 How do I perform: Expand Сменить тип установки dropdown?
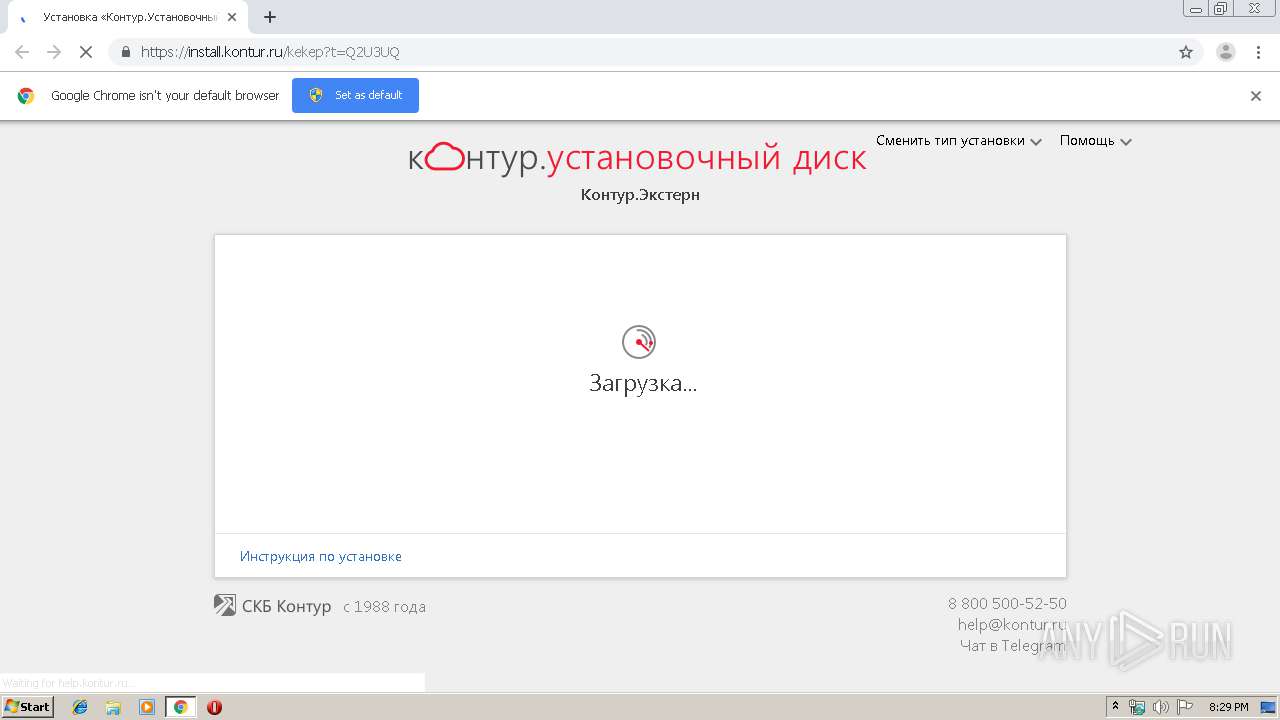pos(959,141)
